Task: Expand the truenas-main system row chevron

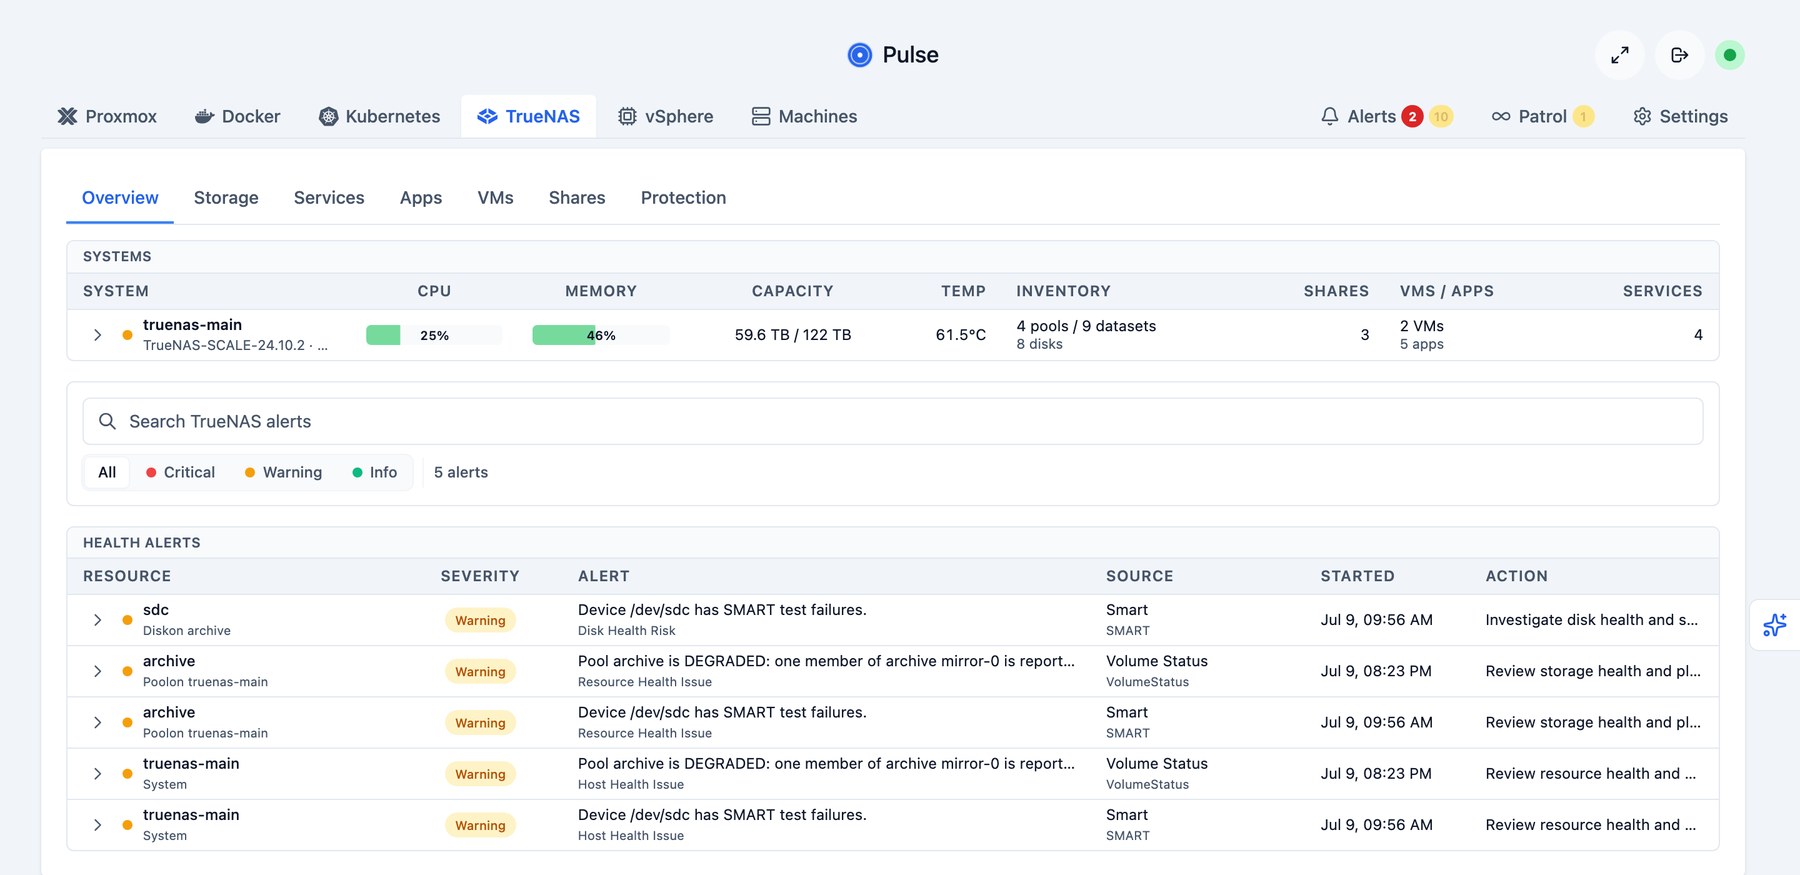Action: [97, 335]
